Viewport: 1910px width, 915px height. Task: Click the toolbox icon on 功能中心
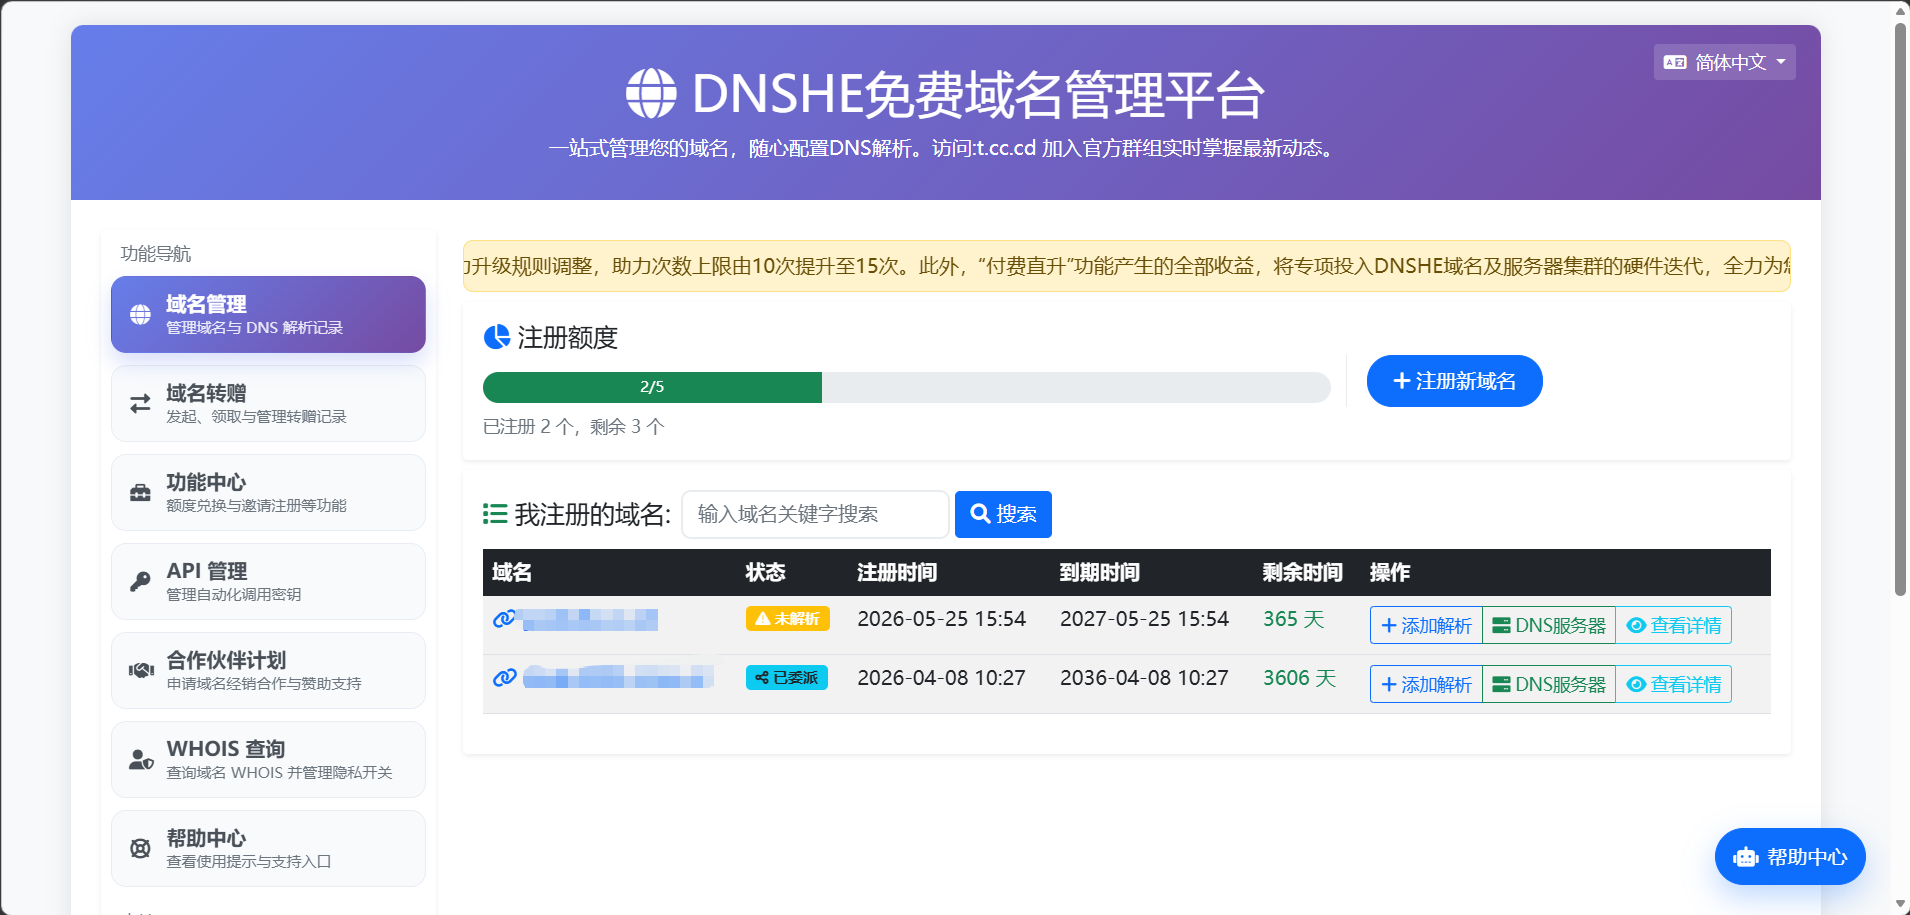click(x=140, y=493)
